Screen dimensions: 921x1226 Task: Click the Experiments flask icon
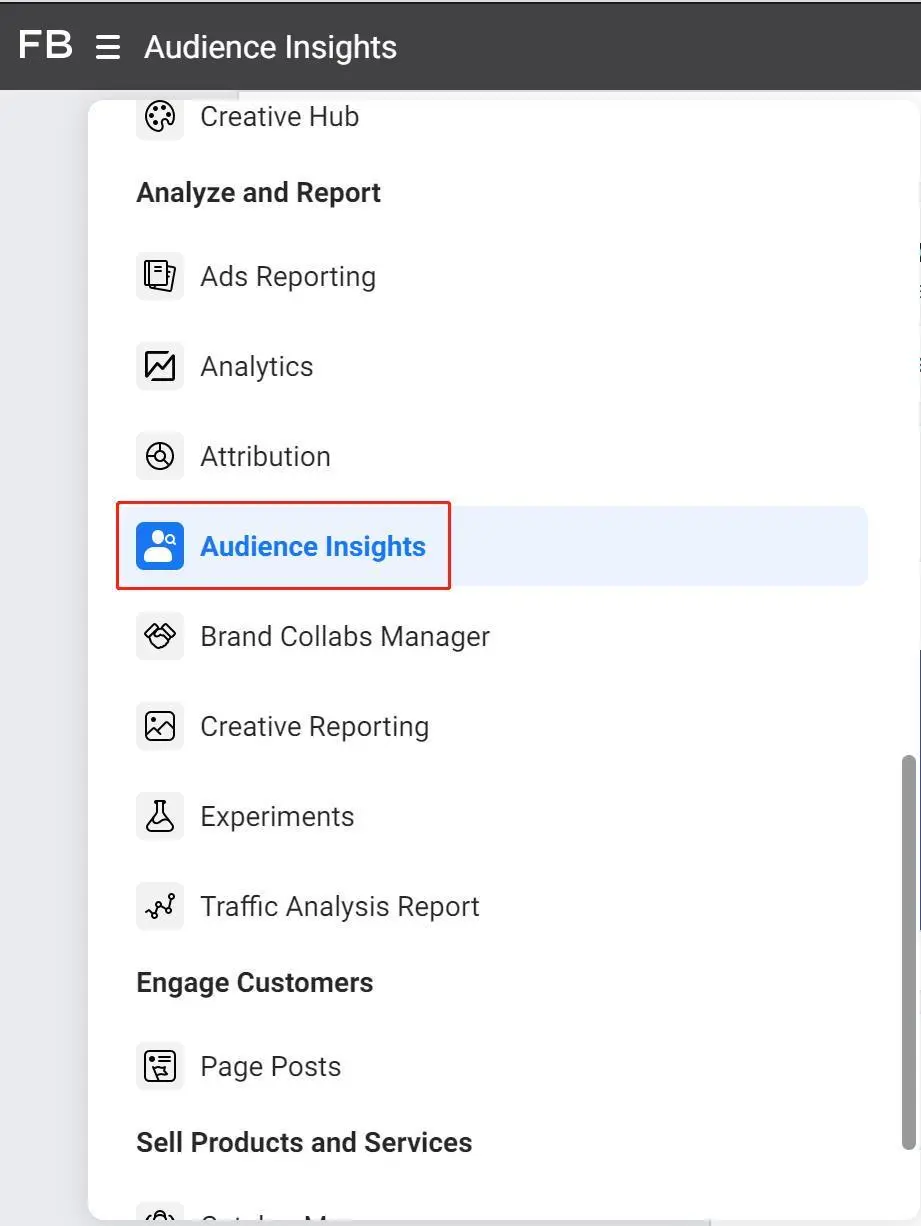(160, 816)
